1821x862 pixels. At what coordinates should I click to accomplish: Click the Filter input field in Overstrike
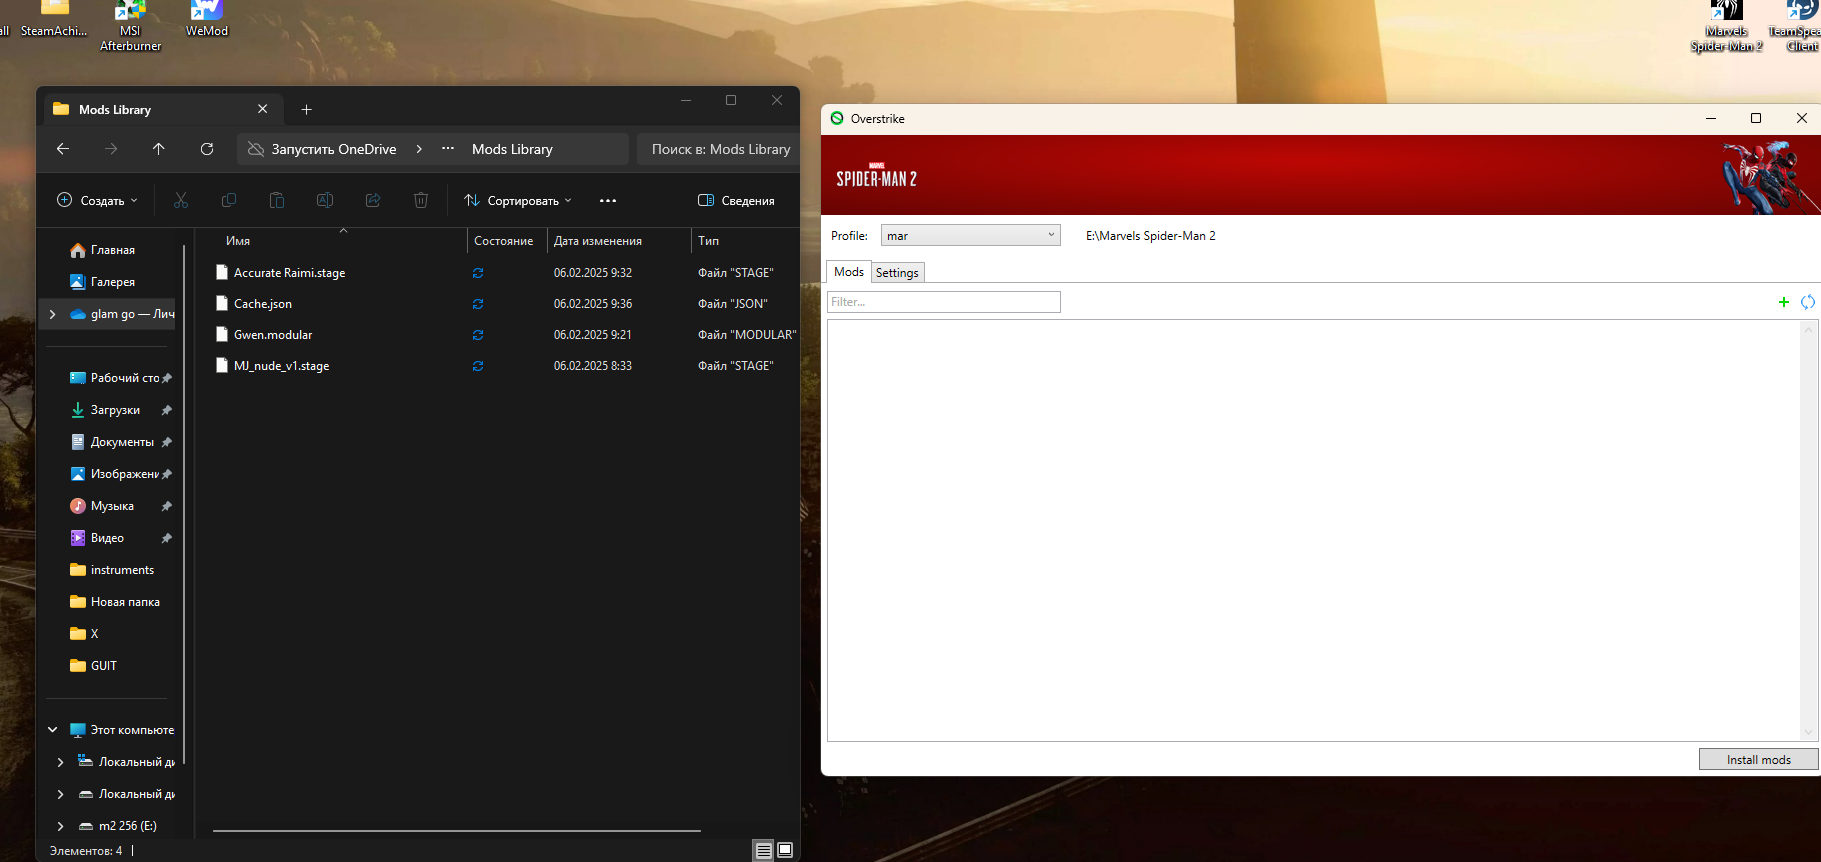943,302
